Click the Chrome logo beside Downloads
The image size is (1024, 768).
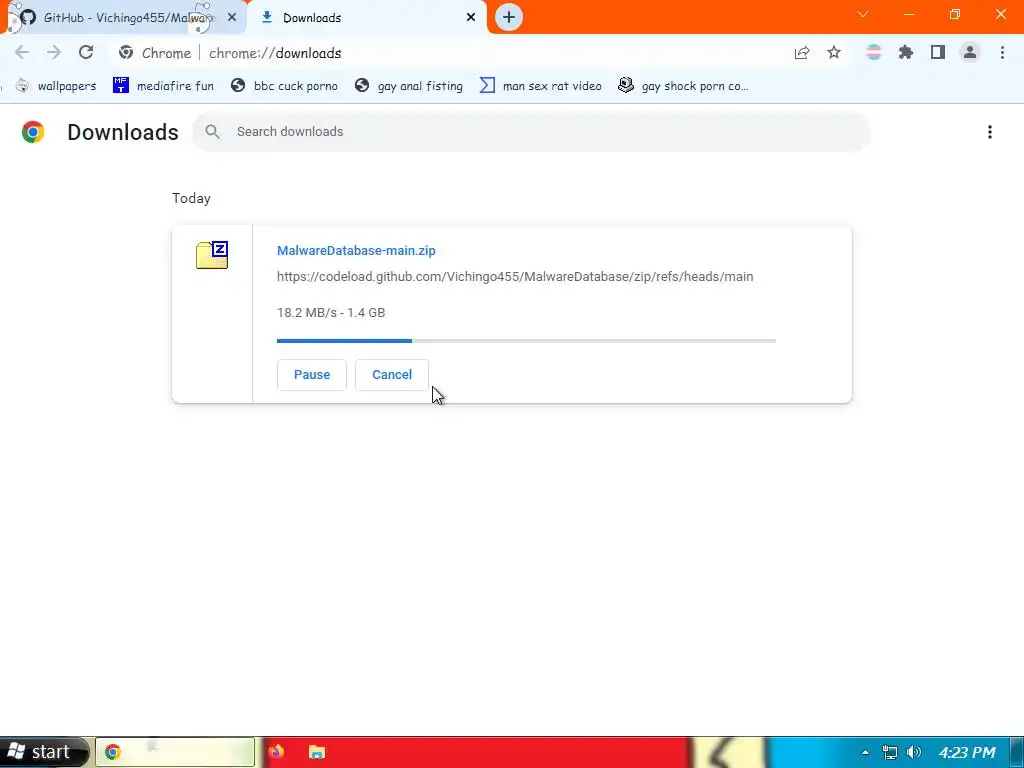(33, 132)
